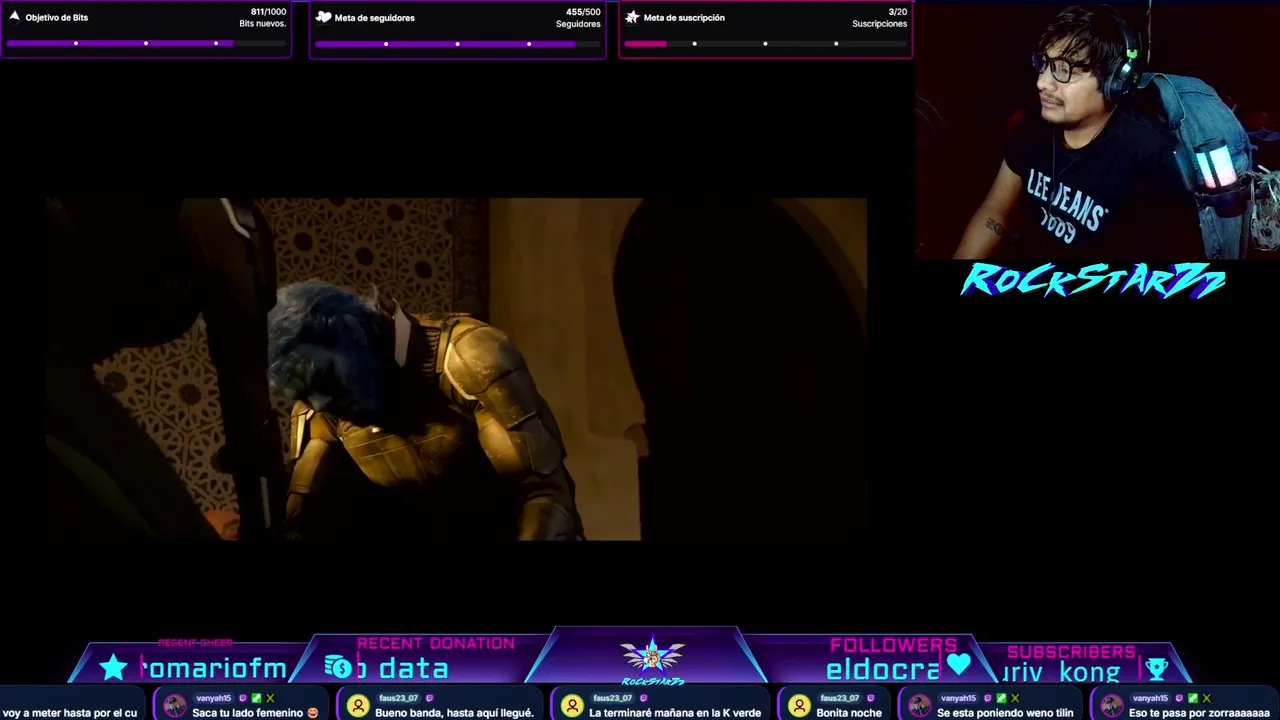Click the 'Bonita noche' chat message
Screen dimensions: 1280x720
pyautogui.click(x=849, y=713)
